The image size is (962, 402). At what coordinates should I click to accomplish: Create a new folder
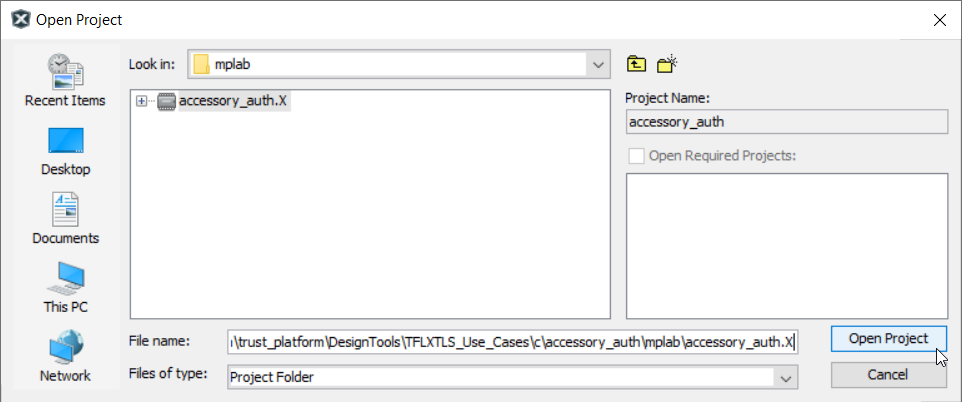pos(666,64)
